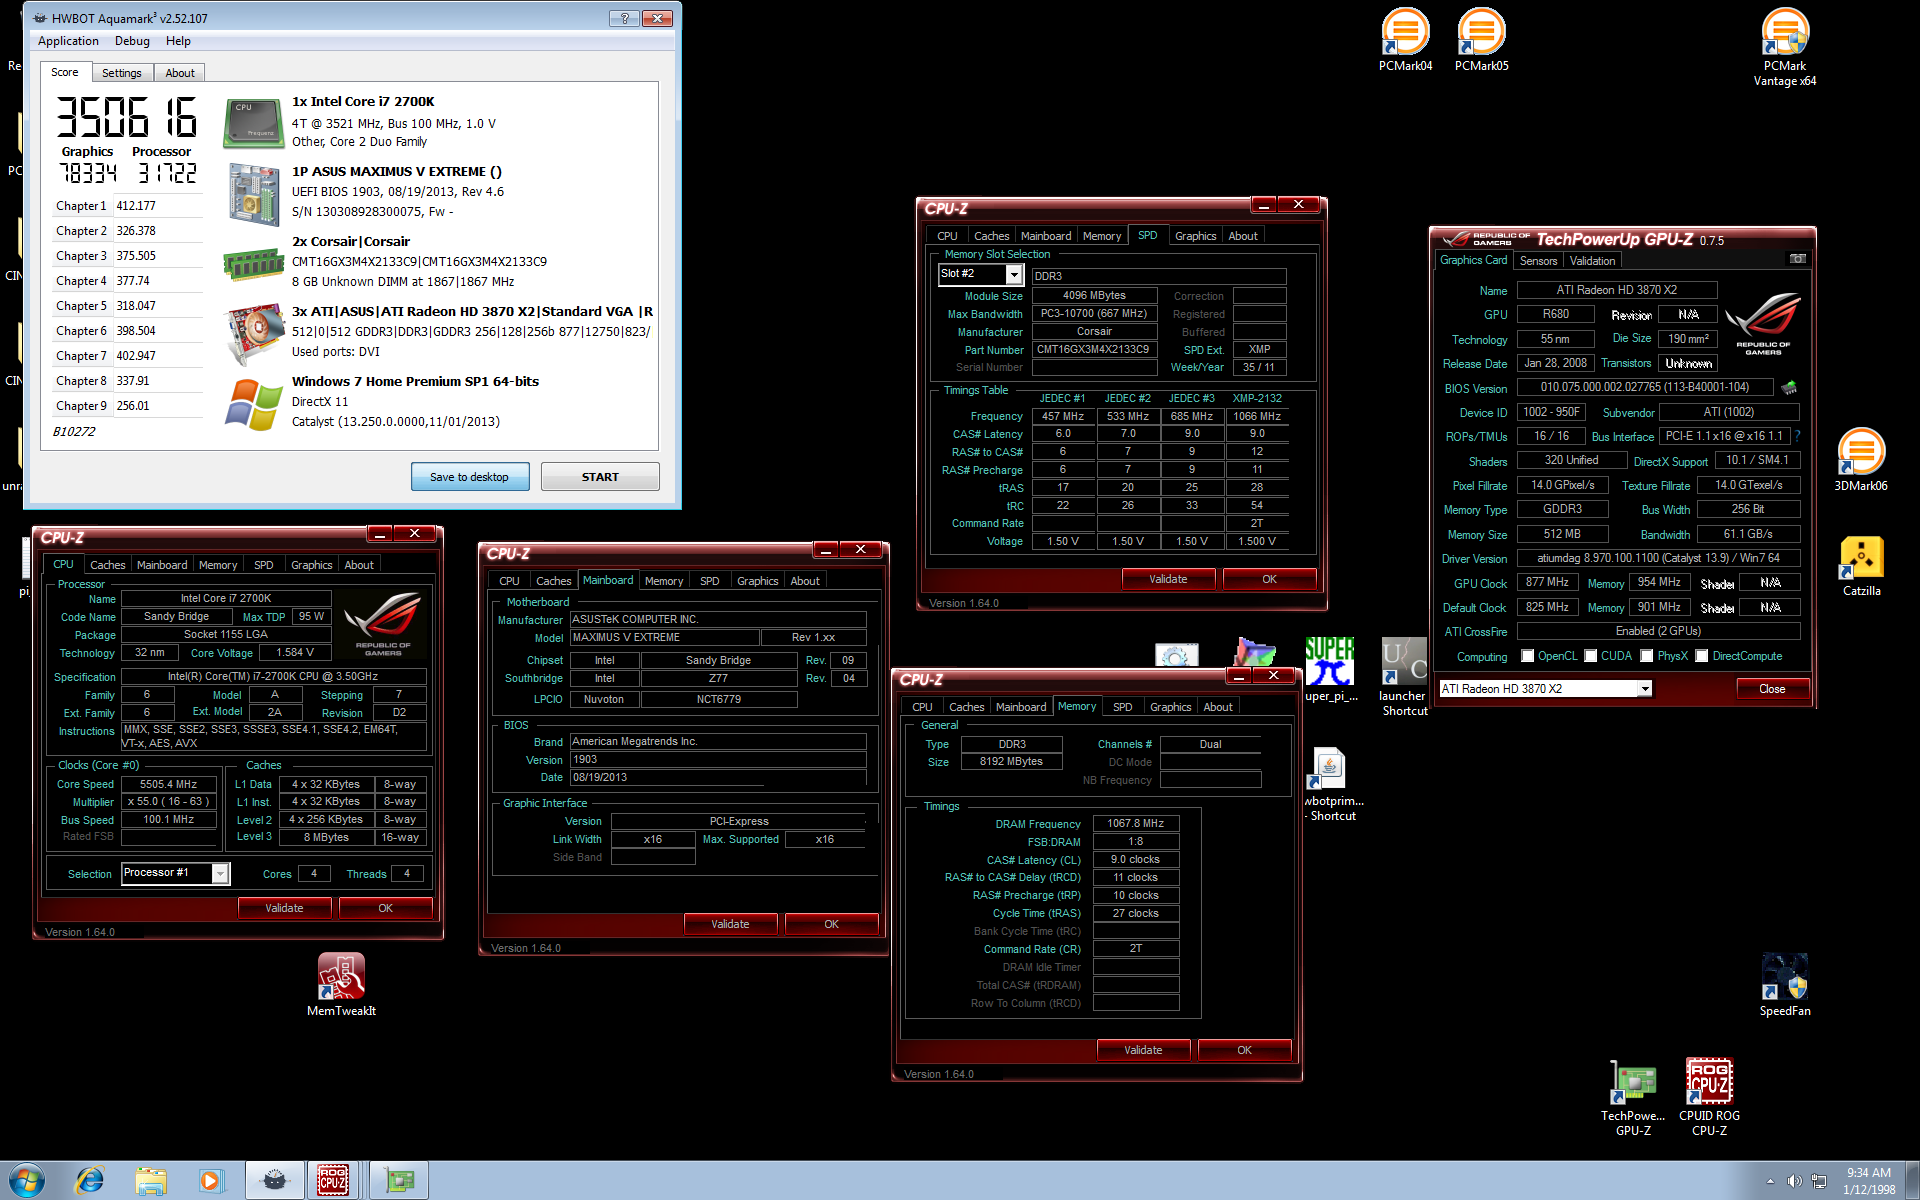Open the PCMark05 desktop shortcut

(x=1481, y=39)
